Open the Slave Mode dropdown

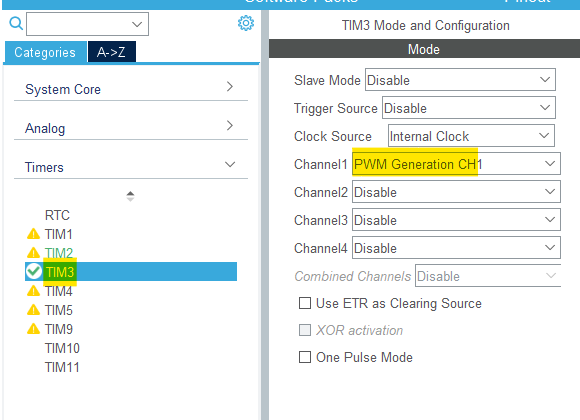(460, 80)
